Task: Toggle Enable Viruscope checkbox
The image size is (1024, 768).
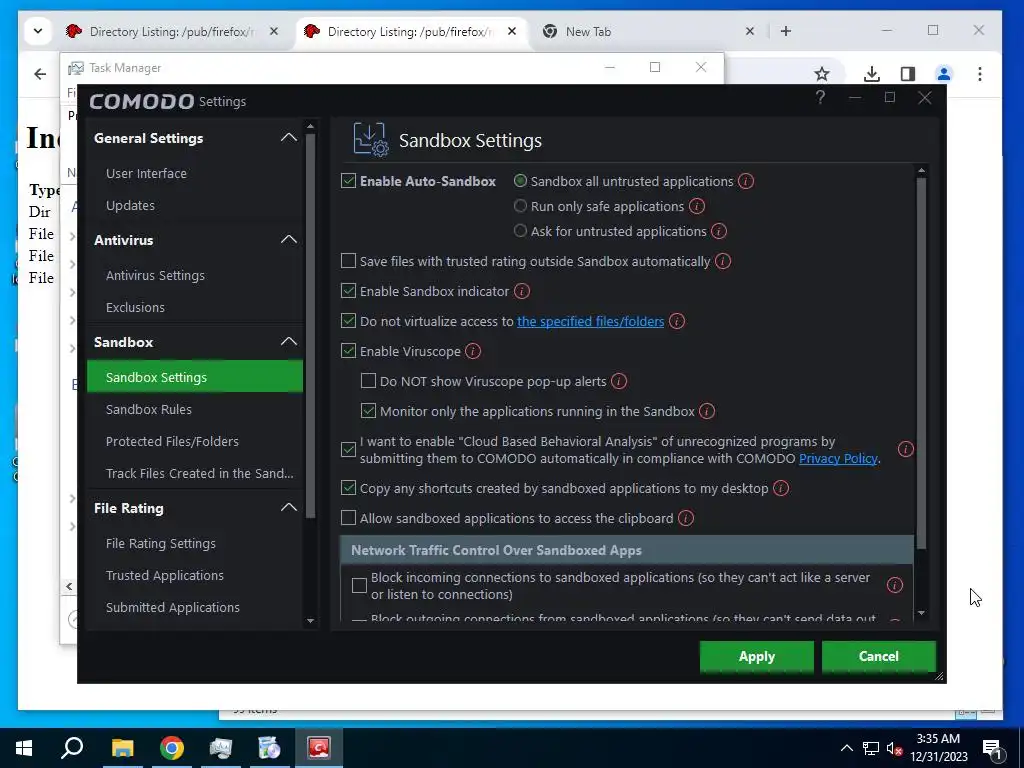Action: 349,351
